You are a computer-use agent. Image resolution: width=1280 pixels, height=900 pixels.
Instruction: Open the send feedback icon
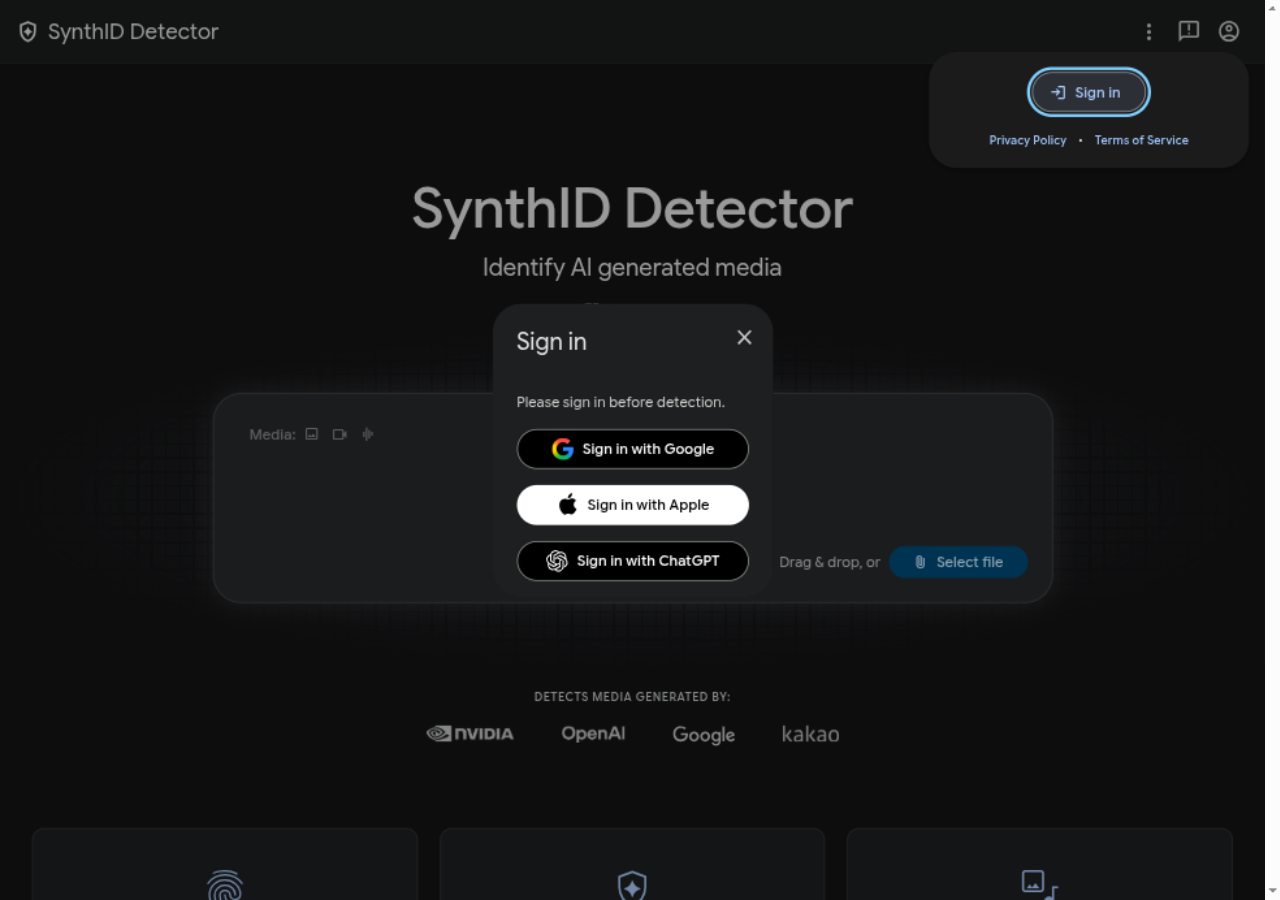(1189, 31)
